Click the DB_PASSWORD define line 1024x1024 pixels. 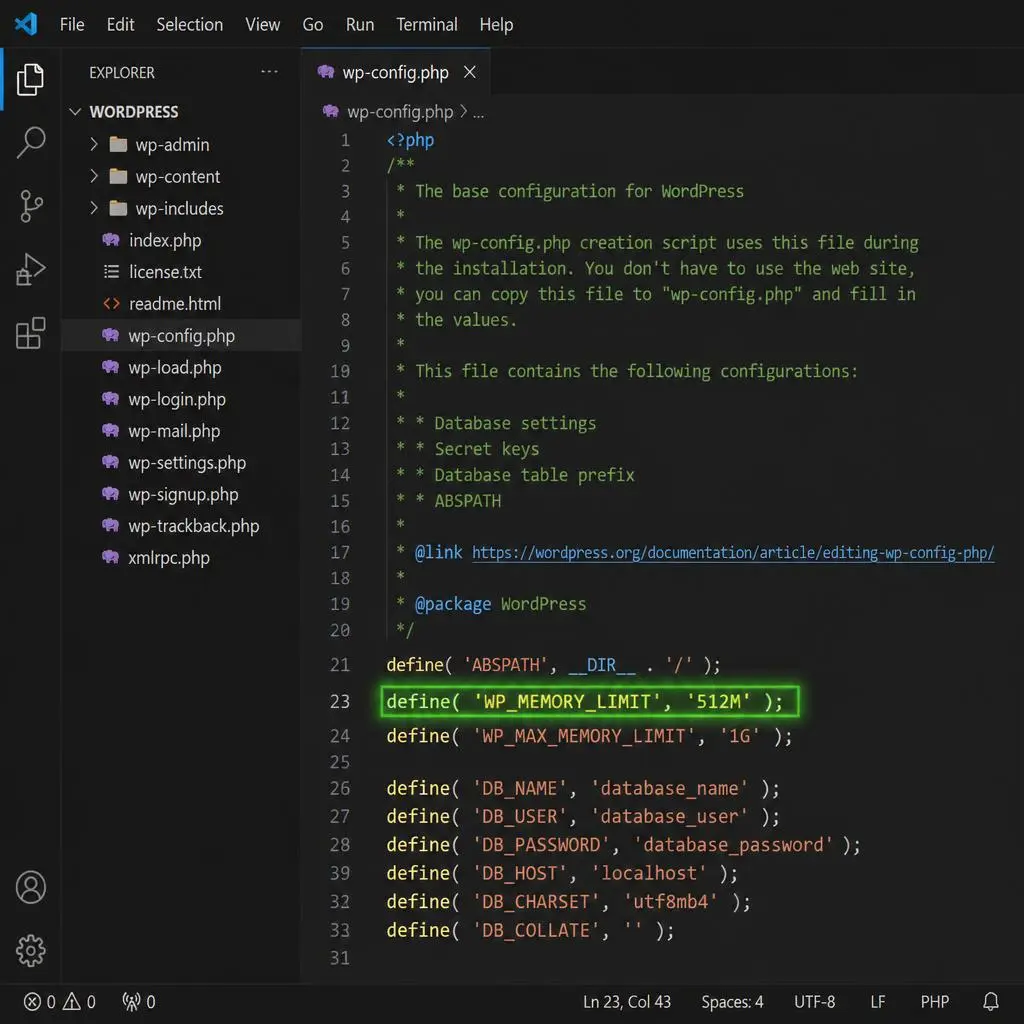(x=623, y=845)
